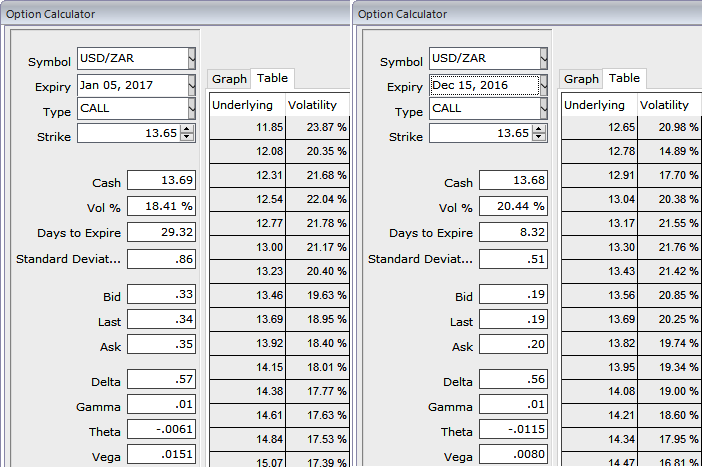Click Vol % field showing 18.41 %
This screenshot has height=467, width=702.
tap(162, 206)
